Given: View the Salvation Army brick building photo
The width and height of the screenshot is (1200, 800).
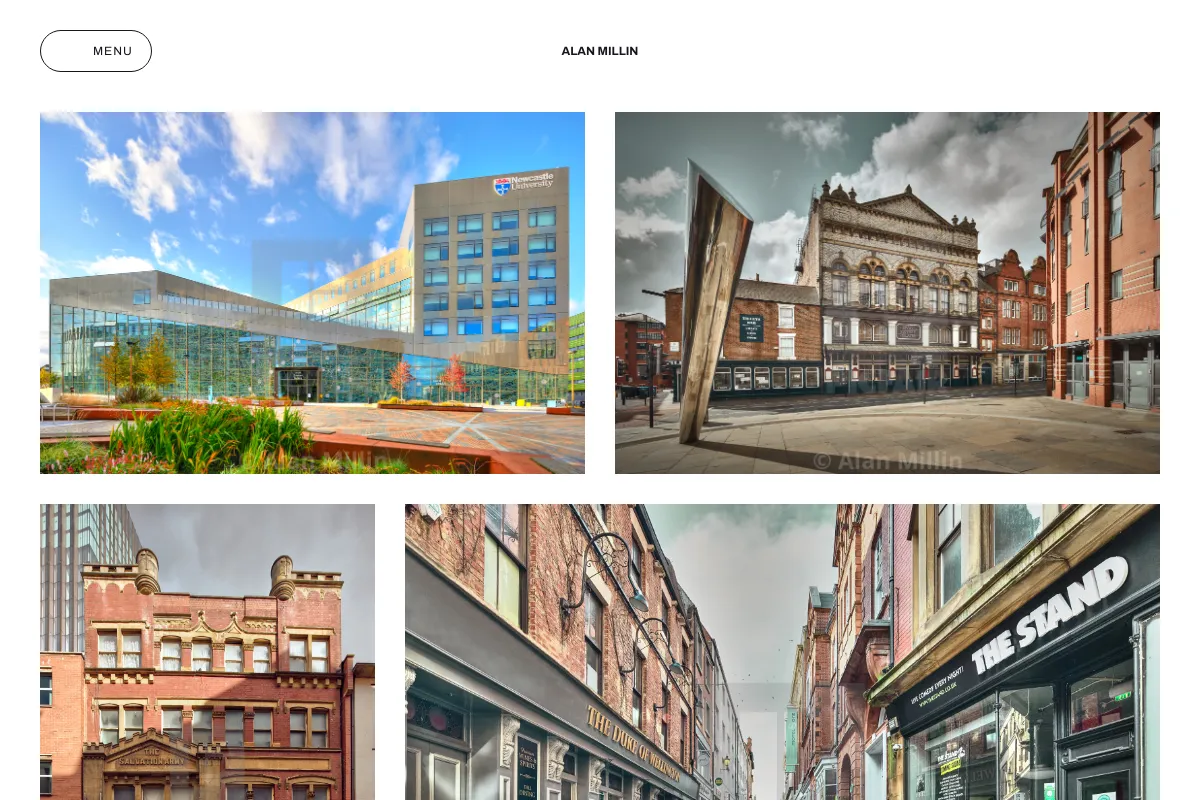Looking at the screenshot, I should point(207,652).
